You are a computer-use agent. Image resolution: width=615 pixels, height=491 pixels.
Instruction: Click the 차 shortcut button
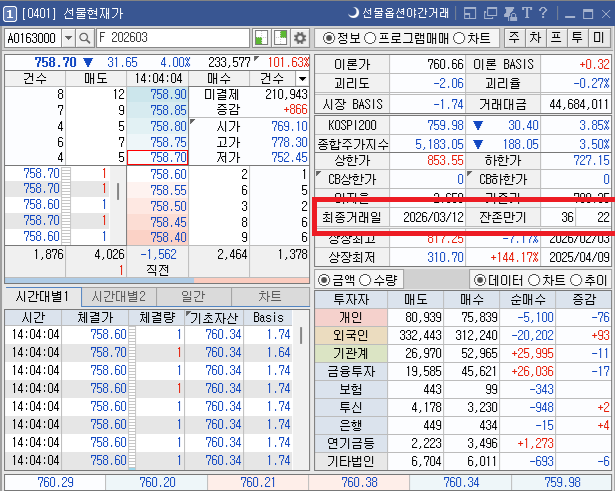click(535, 38)
